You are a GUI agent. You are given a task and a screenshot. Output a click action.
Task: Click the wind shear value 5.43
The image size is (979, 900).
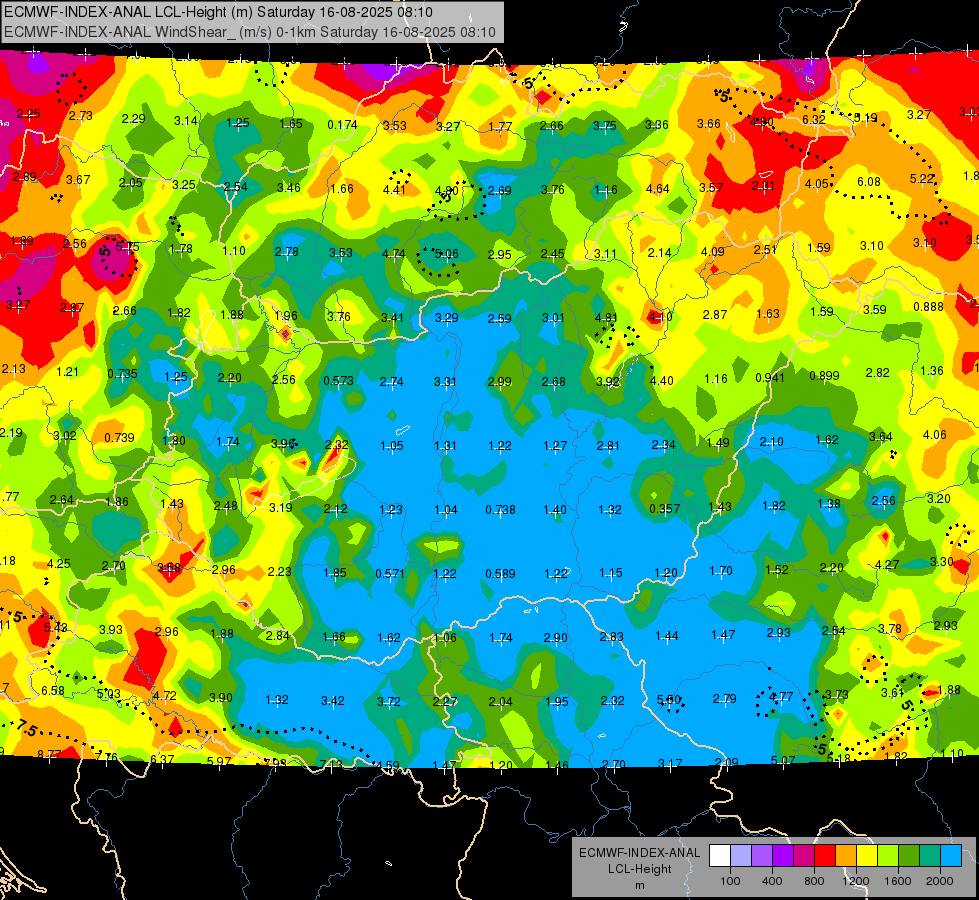56,626
